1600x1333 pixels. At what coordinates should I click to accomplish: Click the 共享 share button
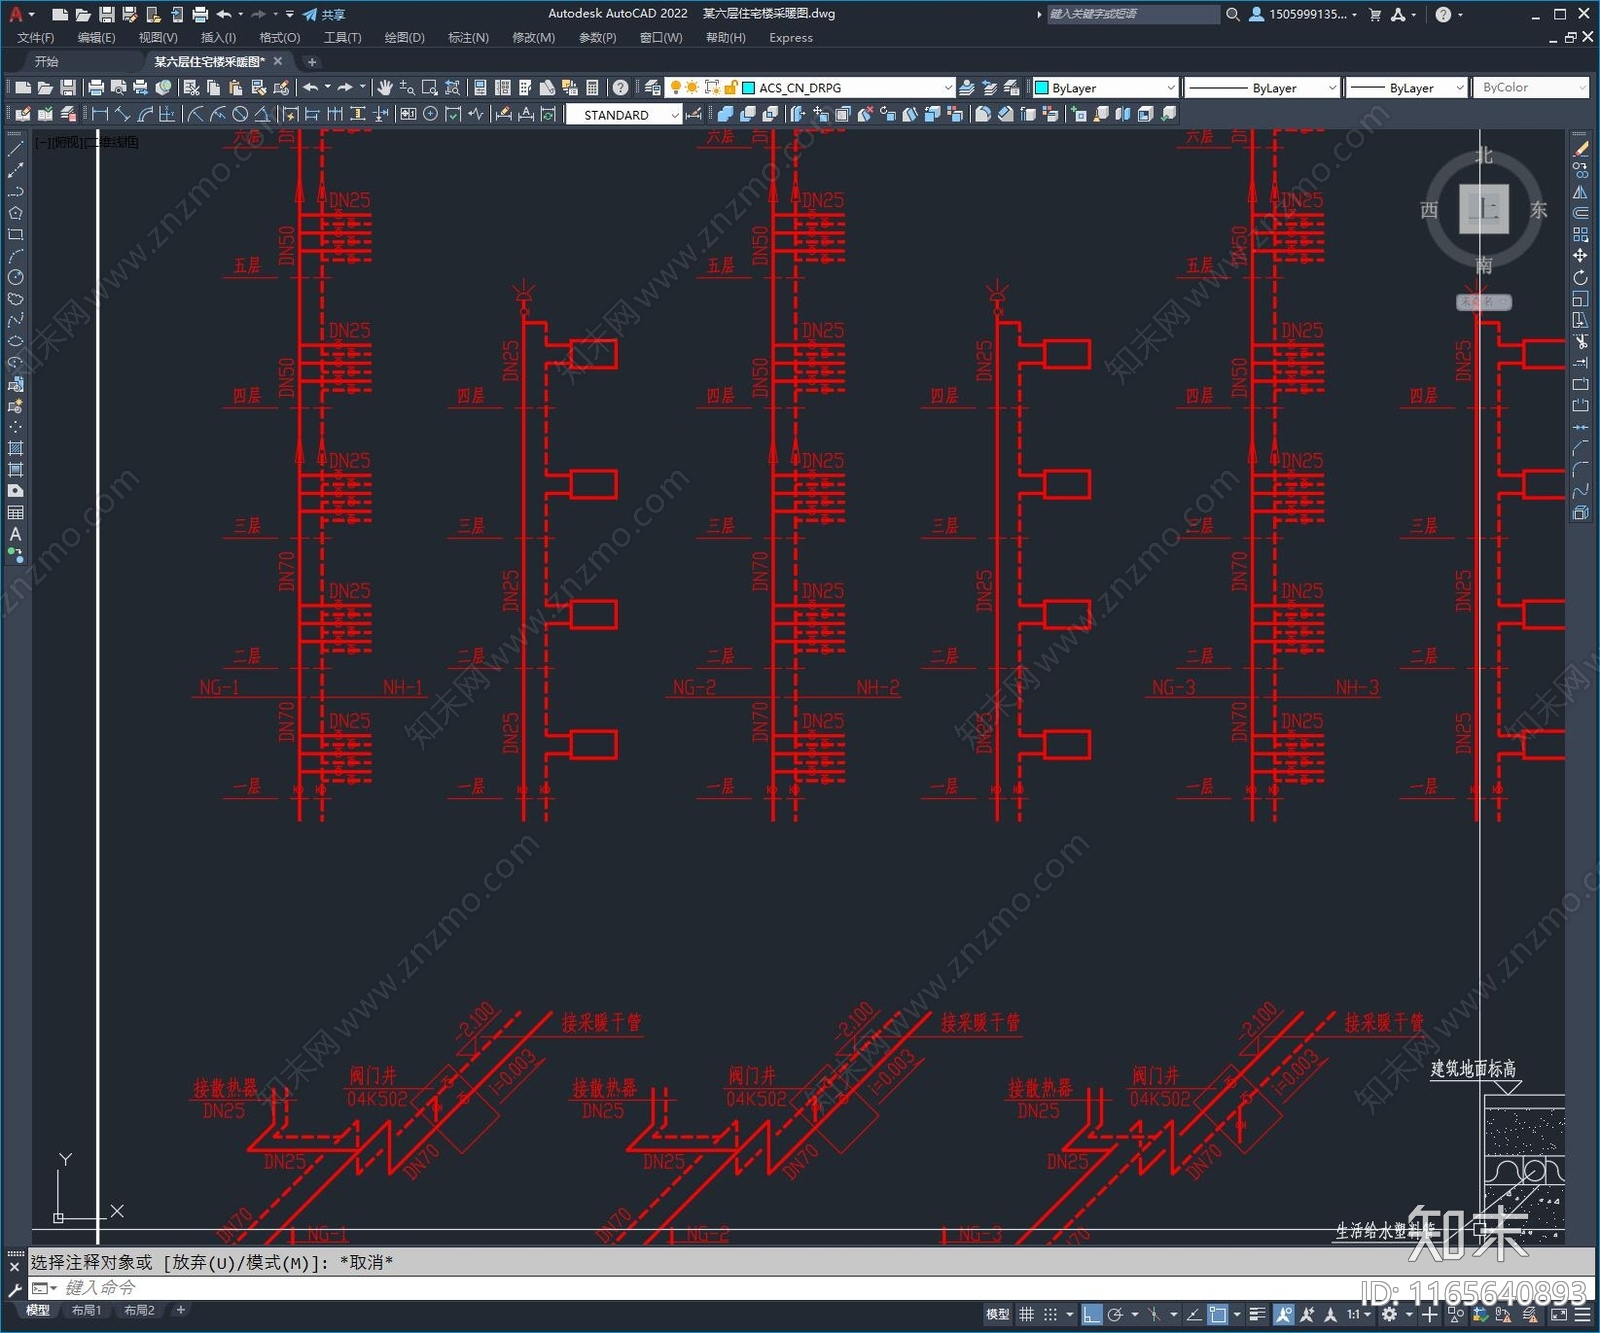point(324,14)
